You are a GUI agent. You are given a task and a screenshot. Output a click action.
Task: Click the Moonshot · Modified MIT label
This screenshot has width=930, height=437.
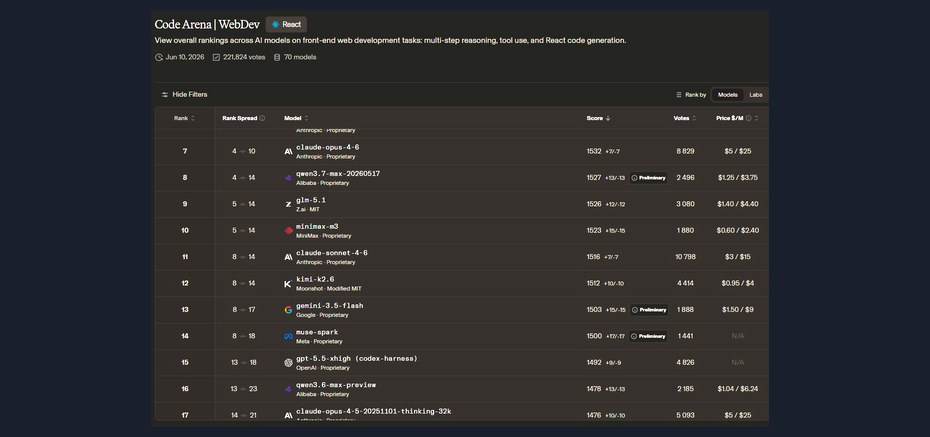click(329, 289)
